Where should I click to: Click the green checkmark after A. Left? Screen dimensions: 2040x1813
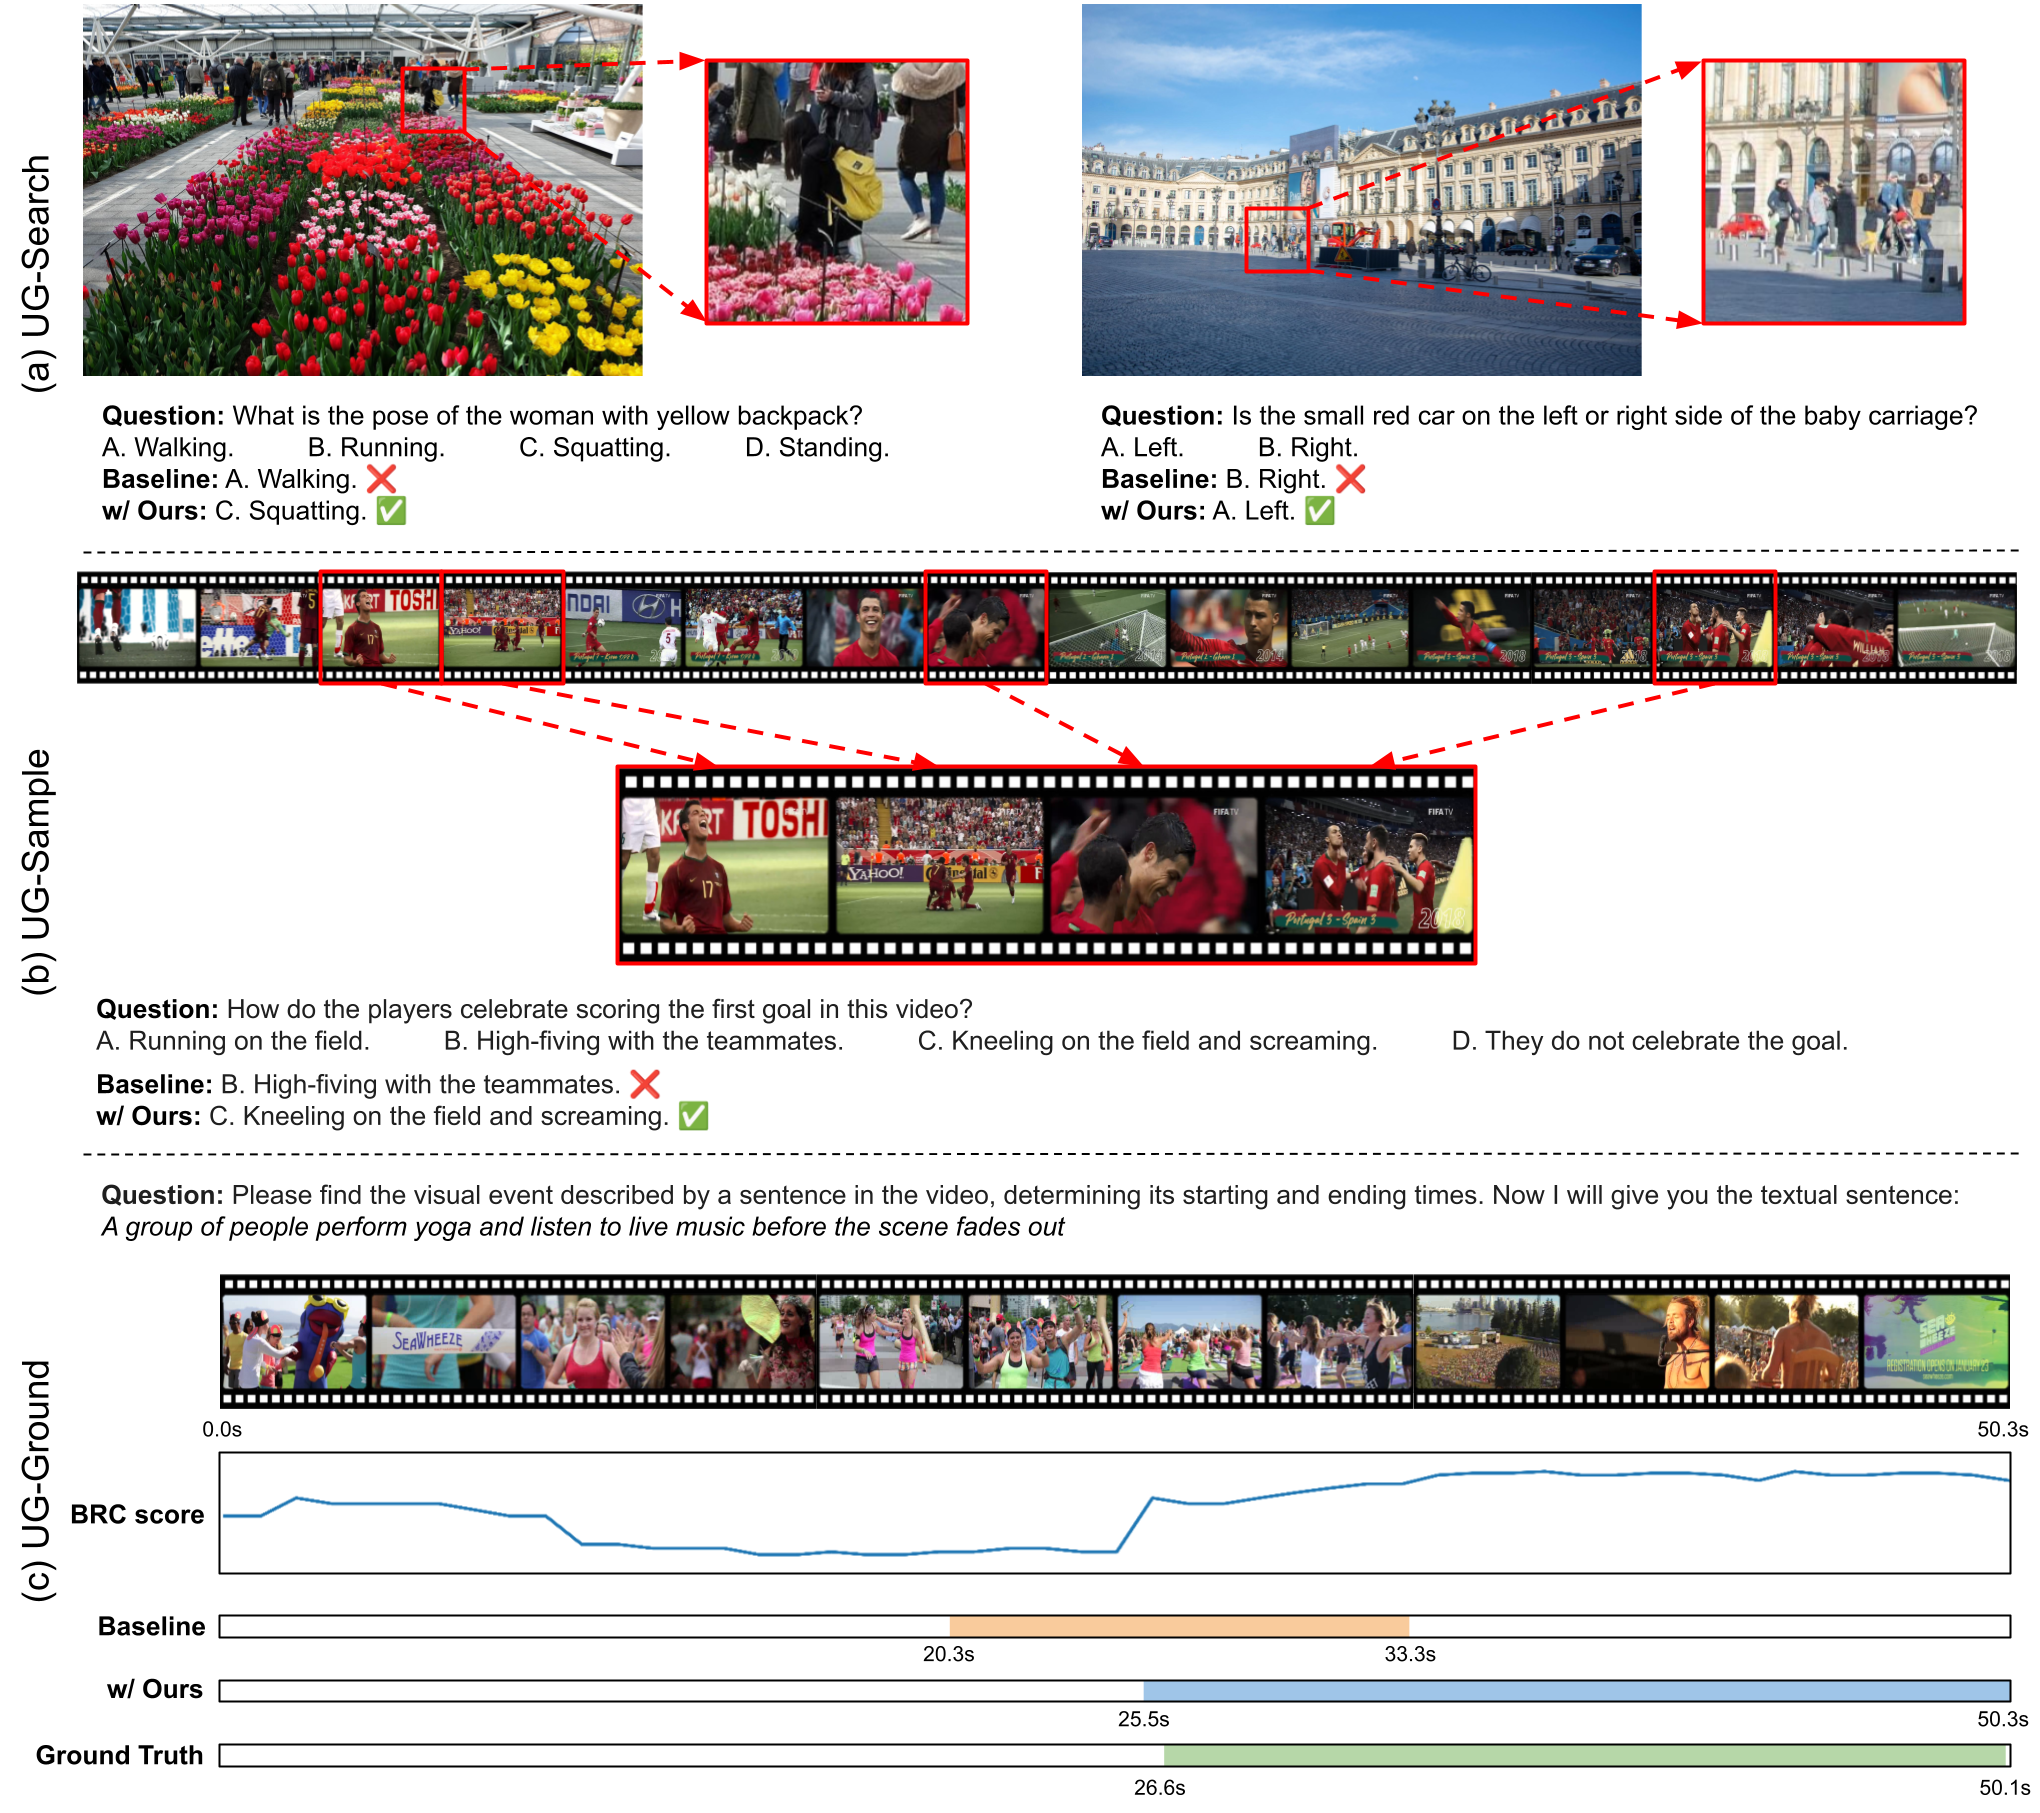1320,511
